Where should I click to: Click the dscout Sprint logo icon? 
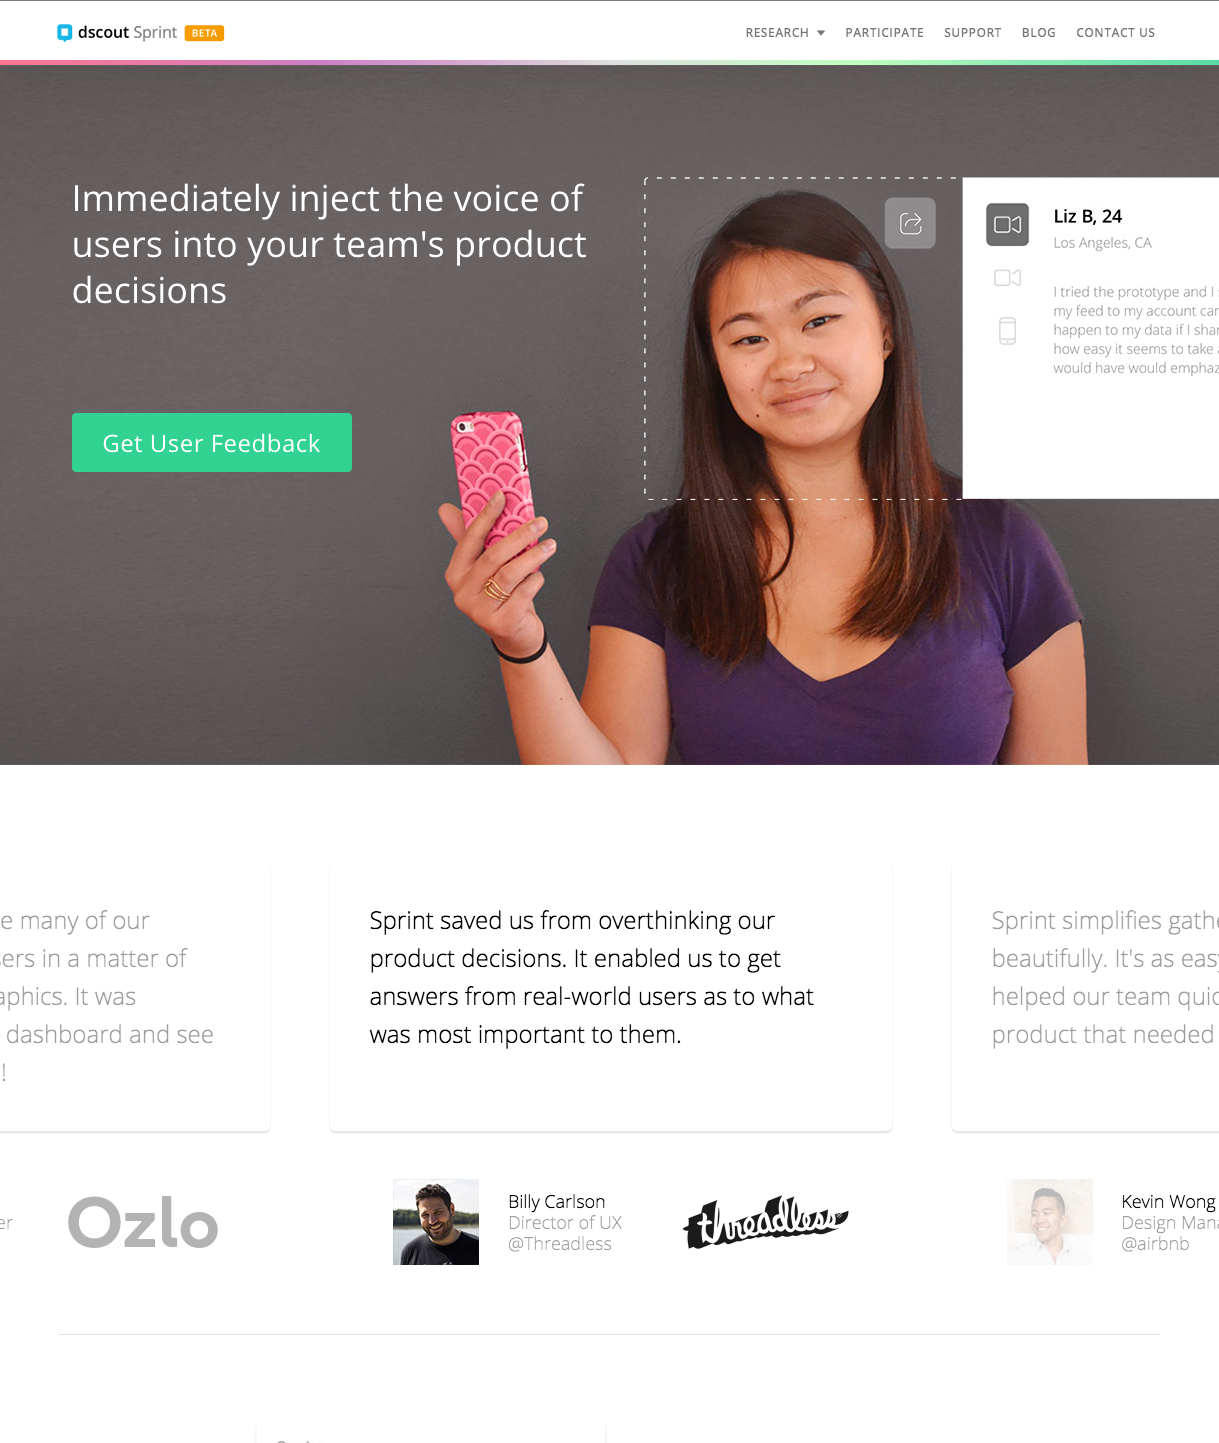tap(65, 33)
